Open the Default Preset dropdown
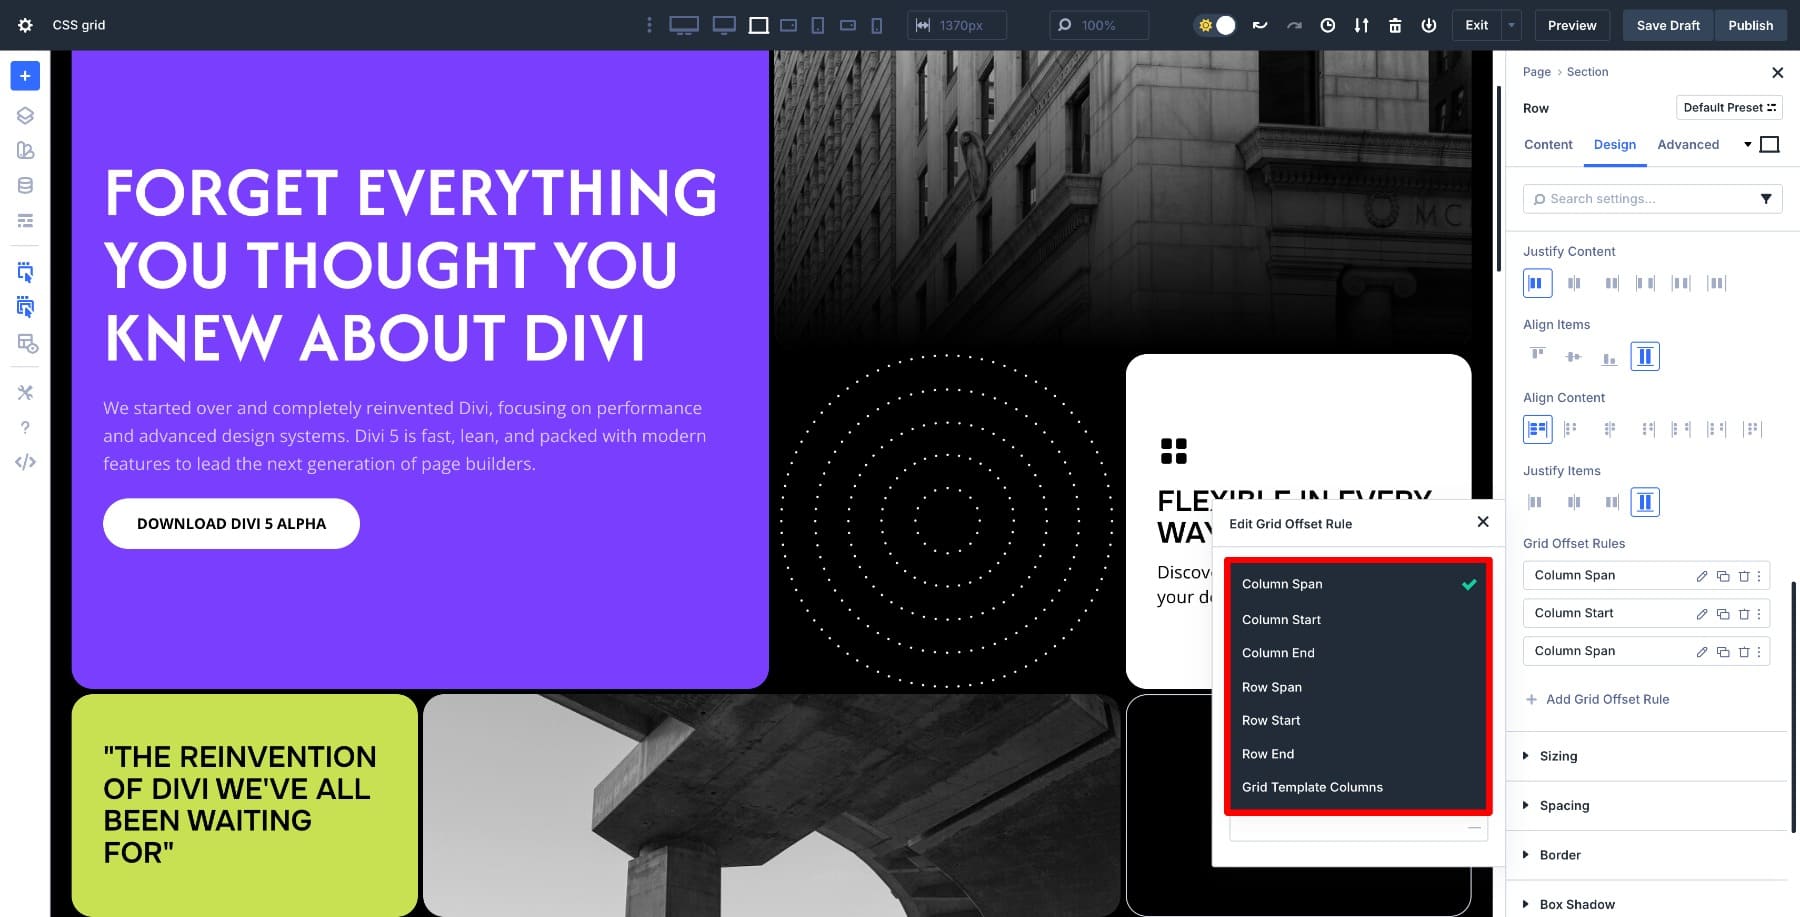The image size is (1800, 917). (1728, 108)
